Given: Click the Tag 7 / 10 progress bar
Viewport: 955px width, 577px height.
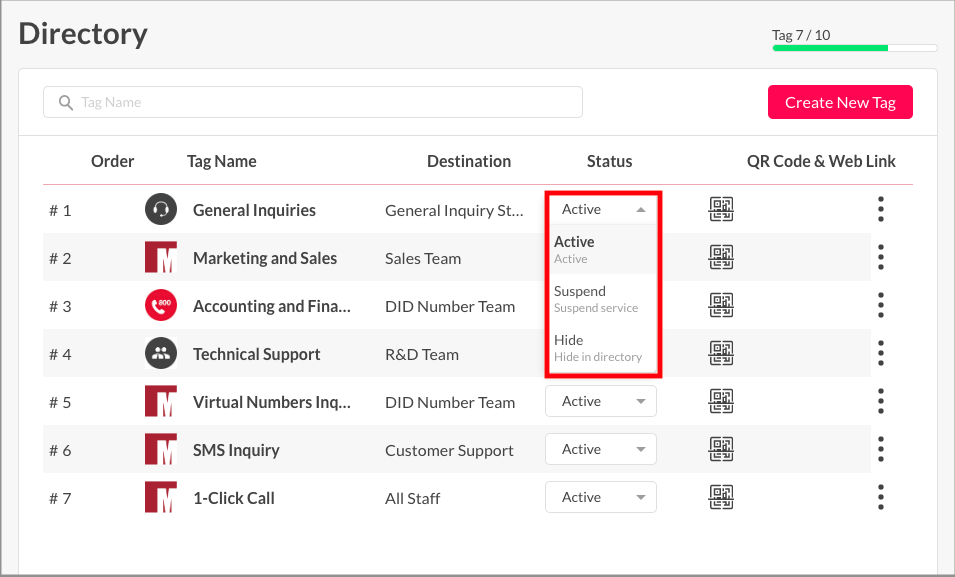Looking at the screenshot, I should point(855,48).
